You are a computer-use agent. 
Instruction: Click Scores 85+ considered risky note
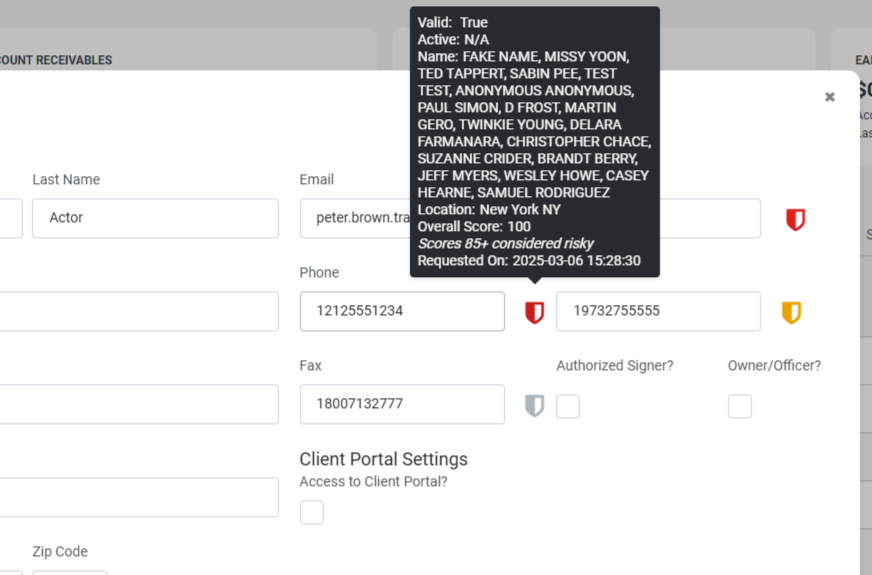[x=506, y=244]
